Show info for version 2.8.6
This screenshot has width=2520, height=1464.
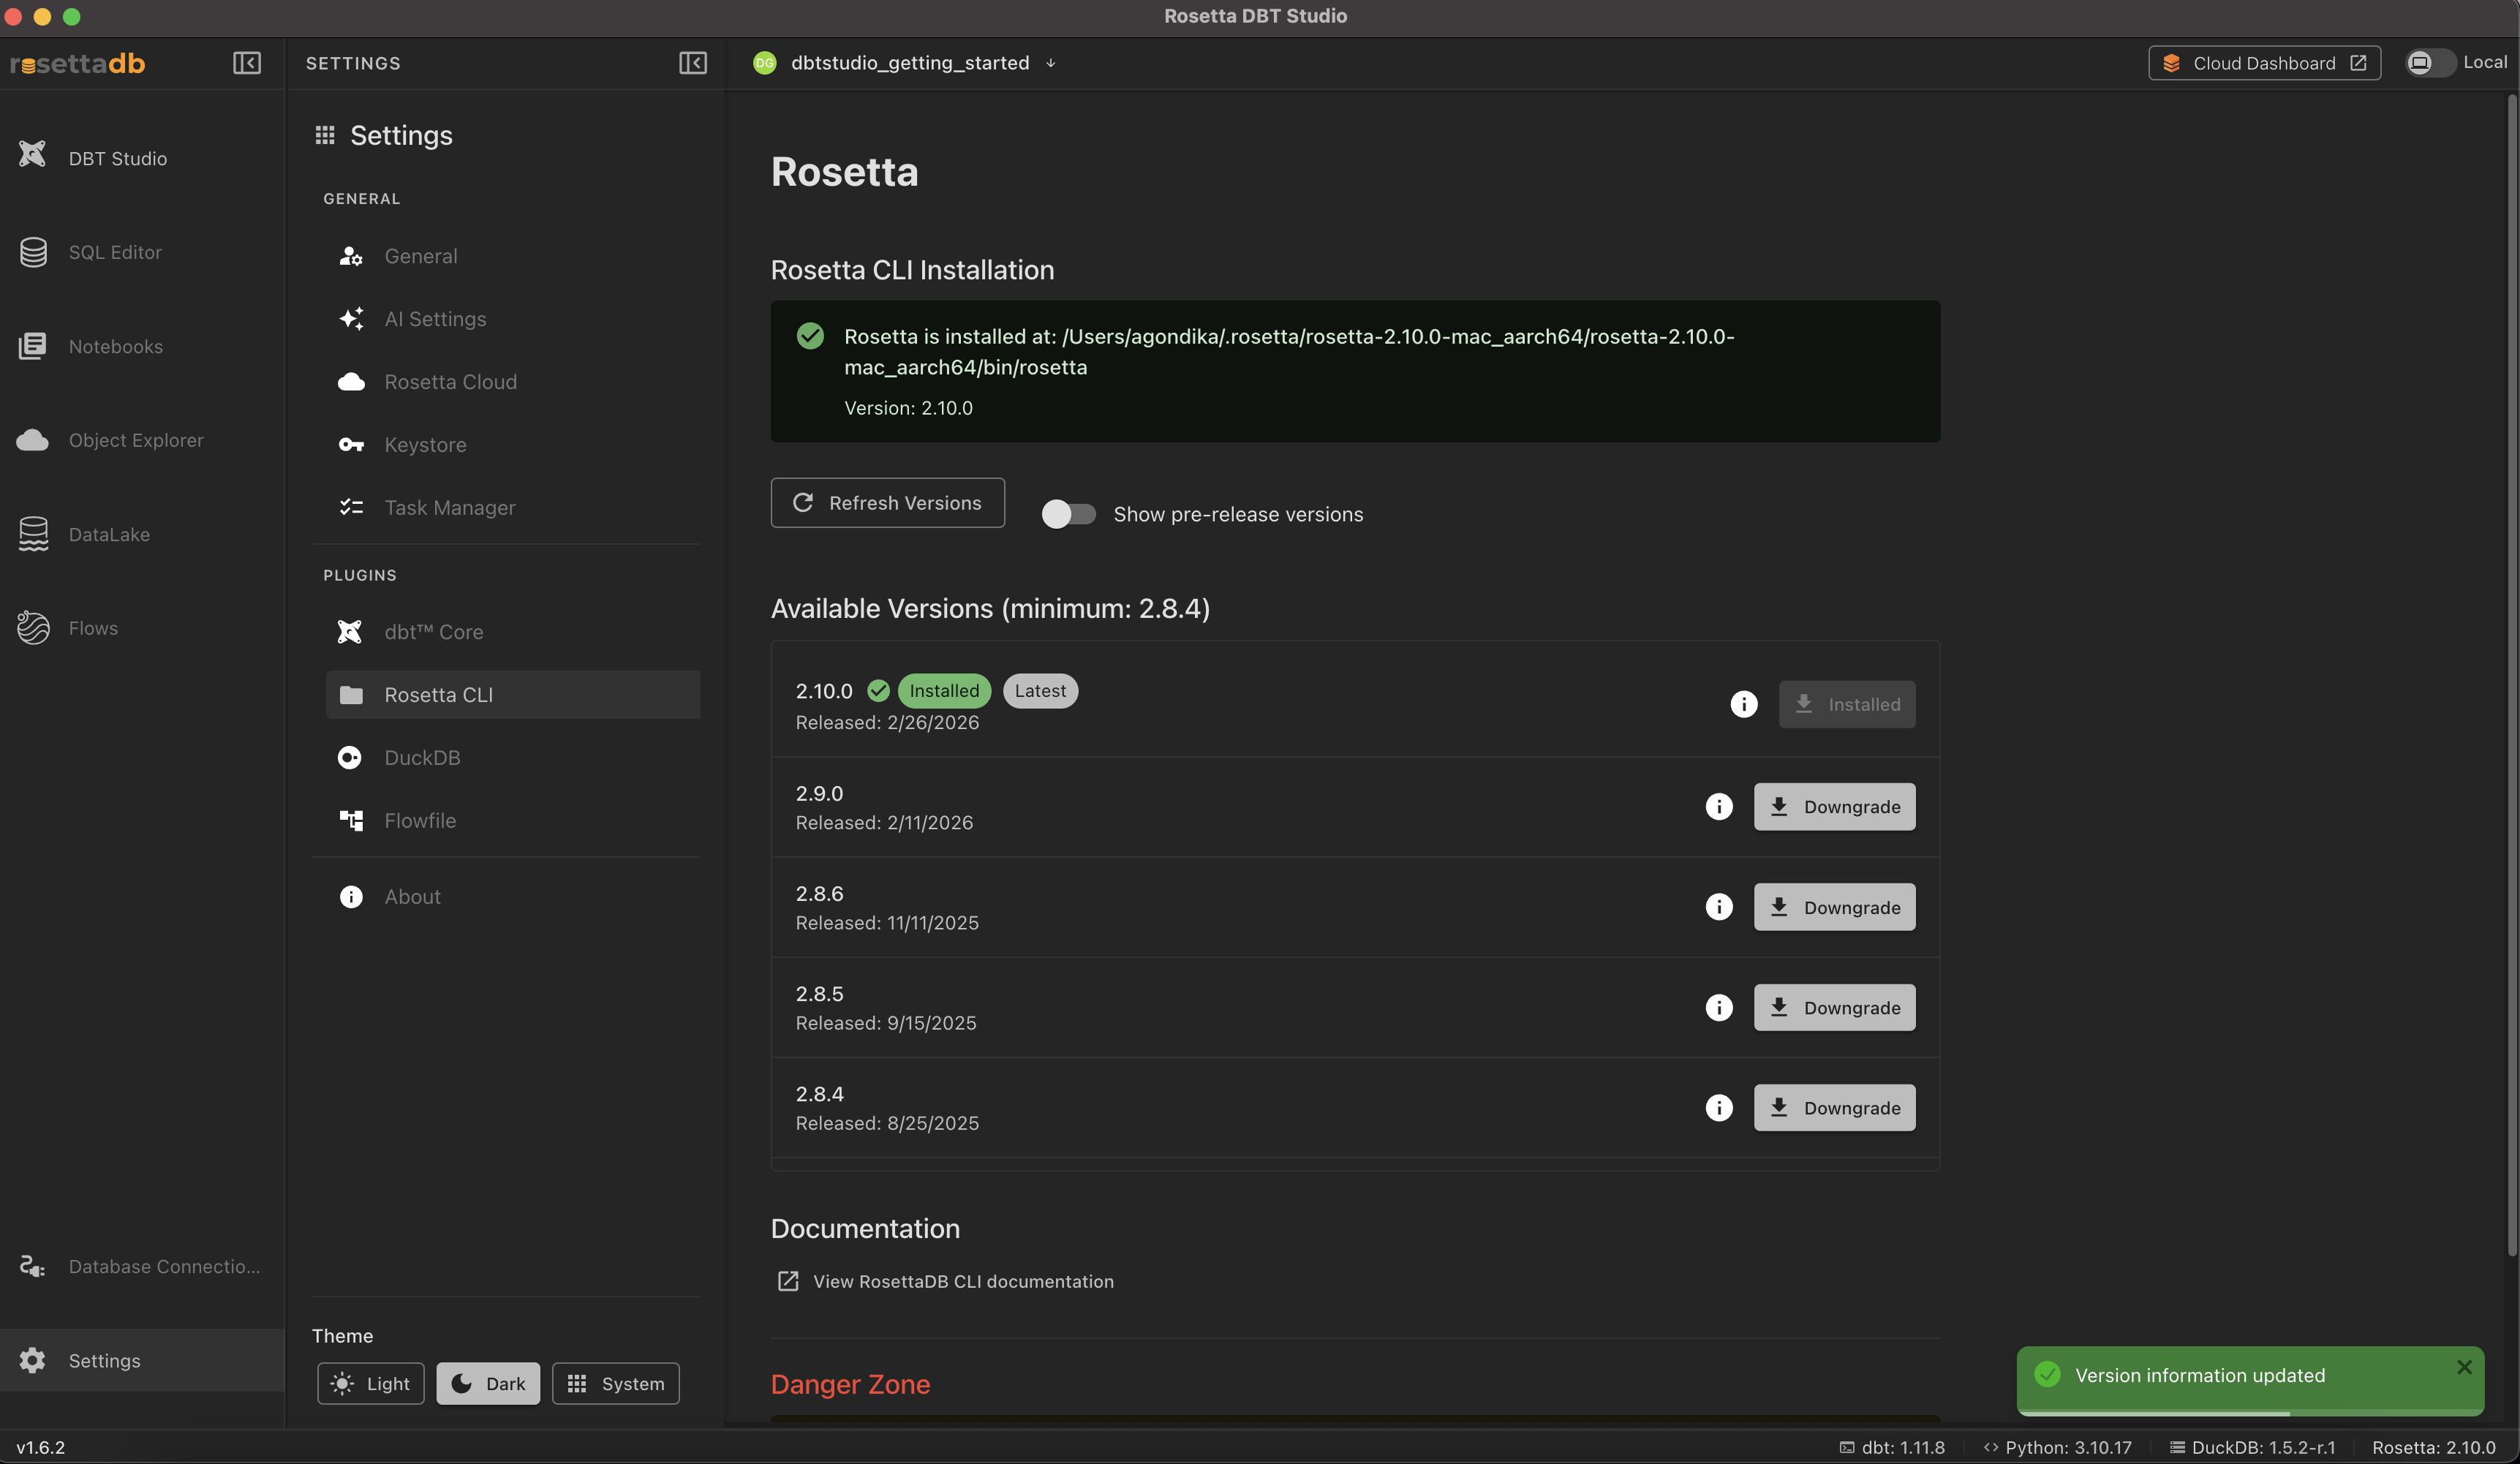pos(1719,907)
